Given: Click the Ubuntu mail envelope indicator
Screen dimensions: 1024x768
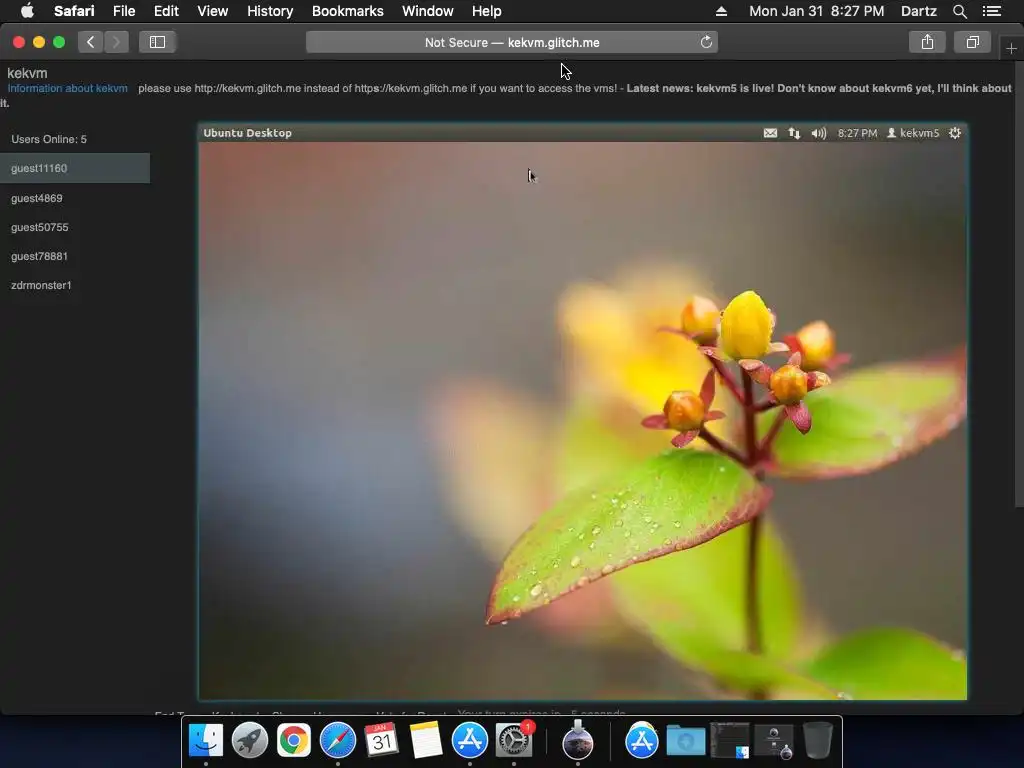Looking at the screenshot, I should tap(771, 133).
